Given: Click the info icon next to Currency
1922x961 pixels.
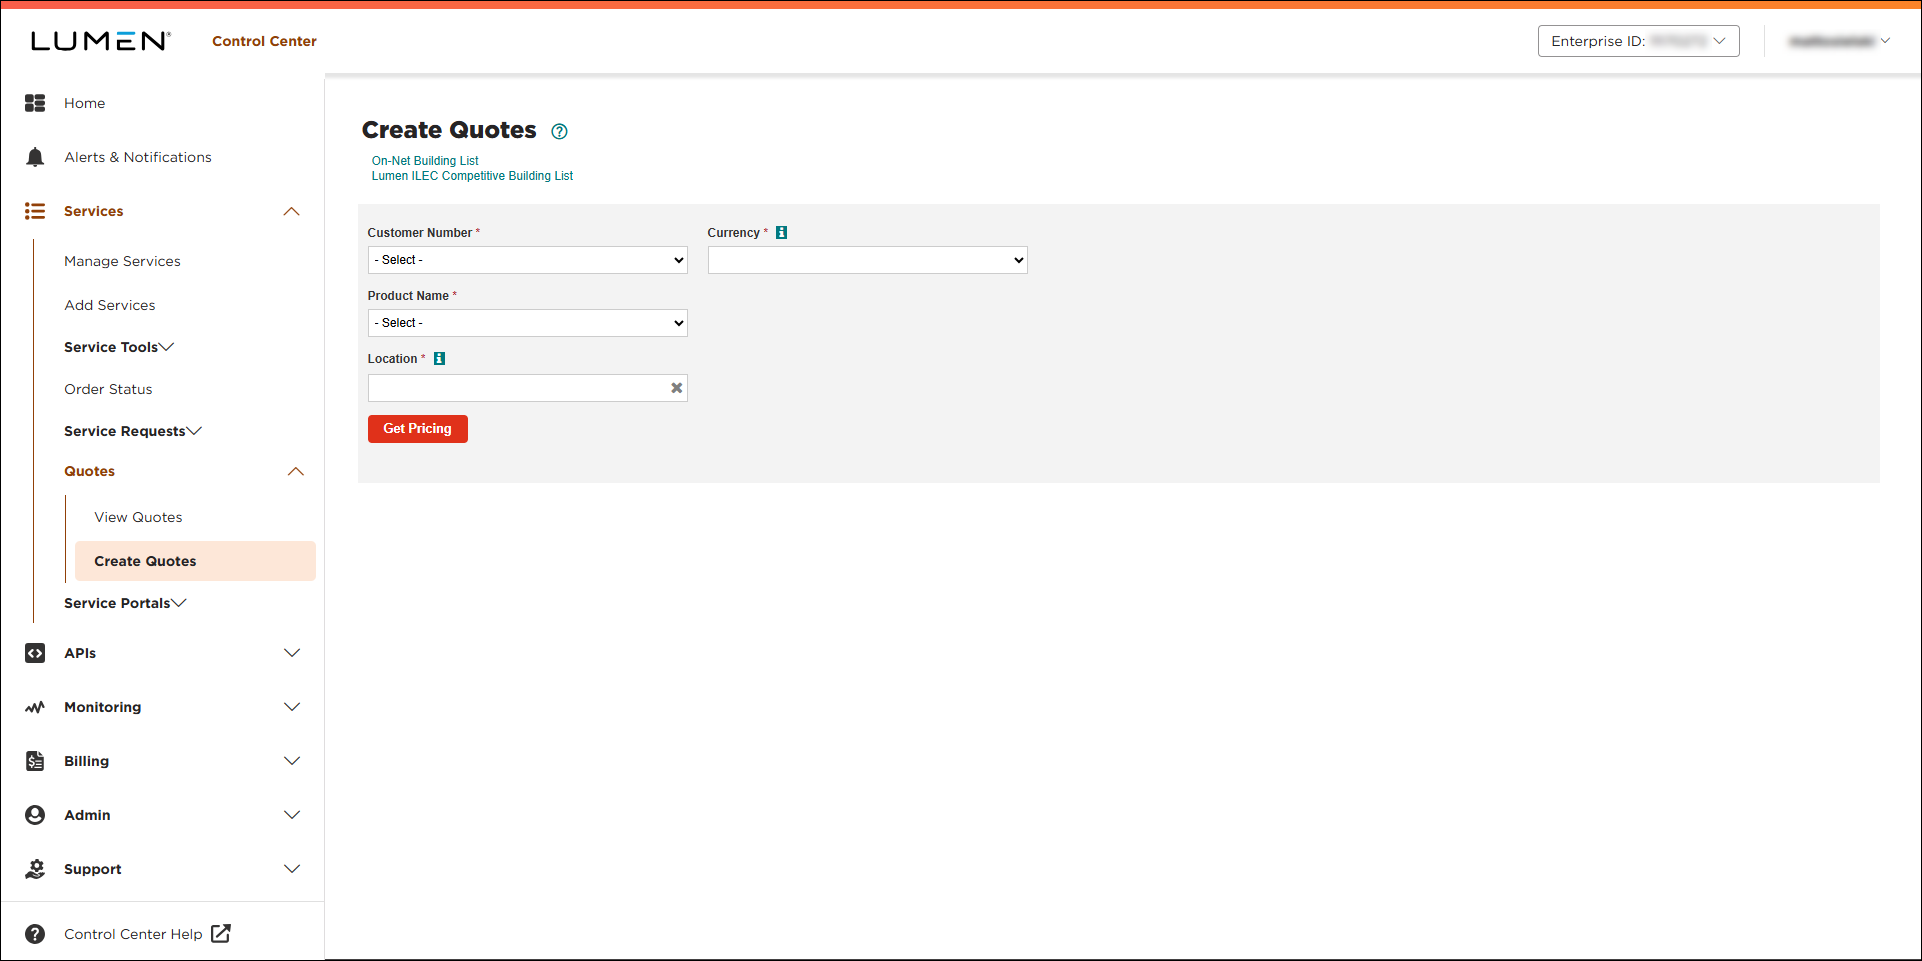Looking at the screenshot, I should [782, 233].
